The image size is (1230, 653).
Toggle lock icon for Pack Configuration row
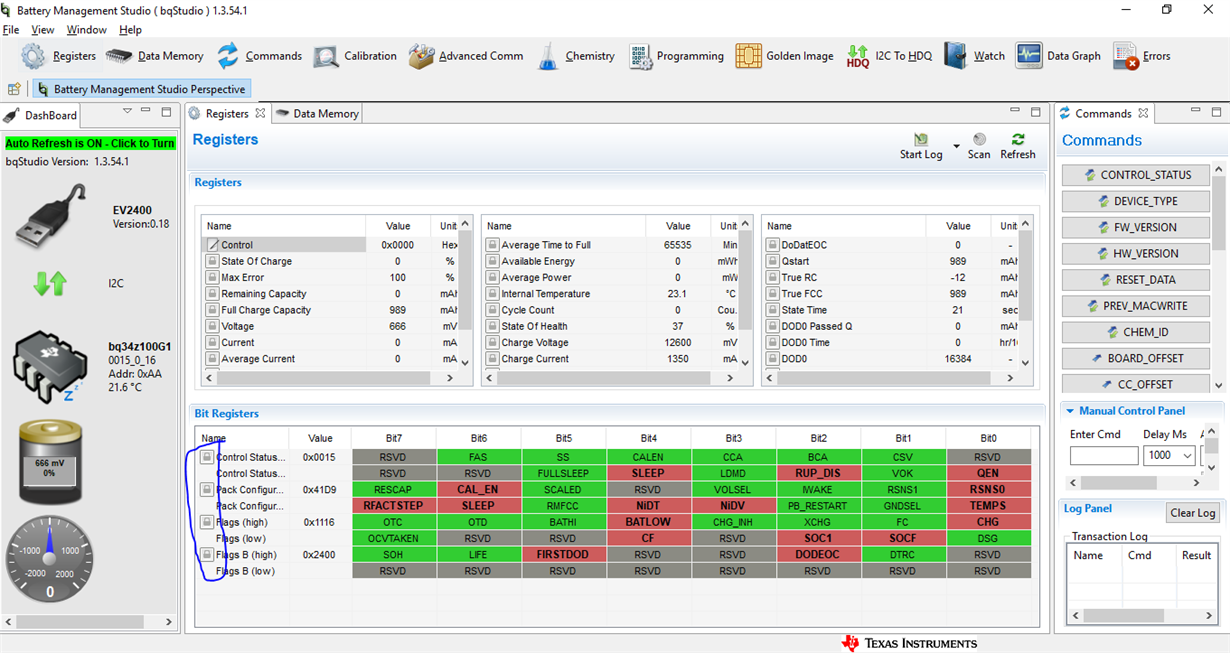tap(207, 490)
